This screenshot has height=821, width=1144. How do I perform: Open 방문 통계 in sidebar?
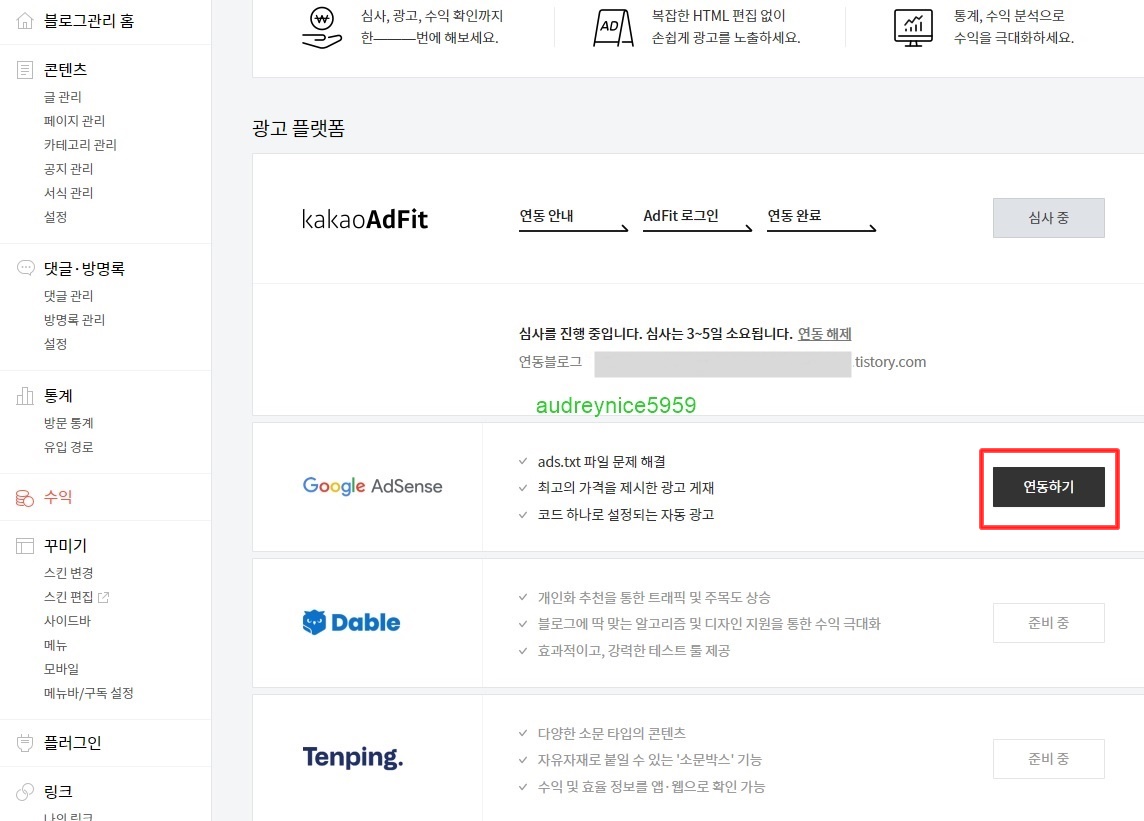pos(69,423)
